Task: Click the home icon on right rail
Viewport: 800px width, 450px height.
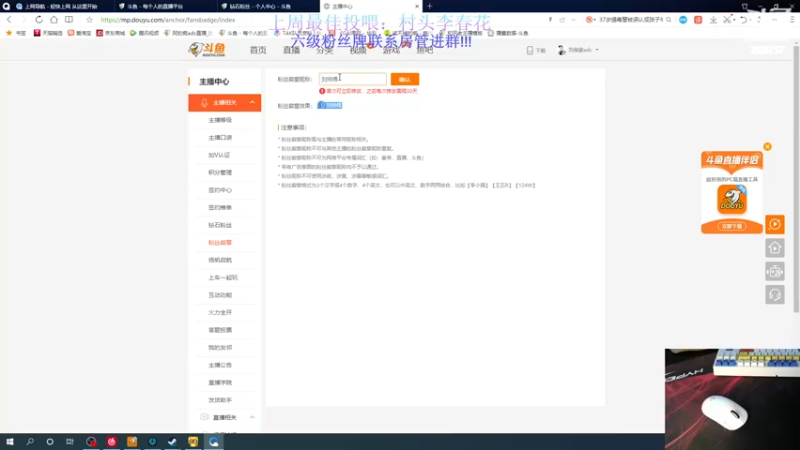Action: tap(774, 248)
